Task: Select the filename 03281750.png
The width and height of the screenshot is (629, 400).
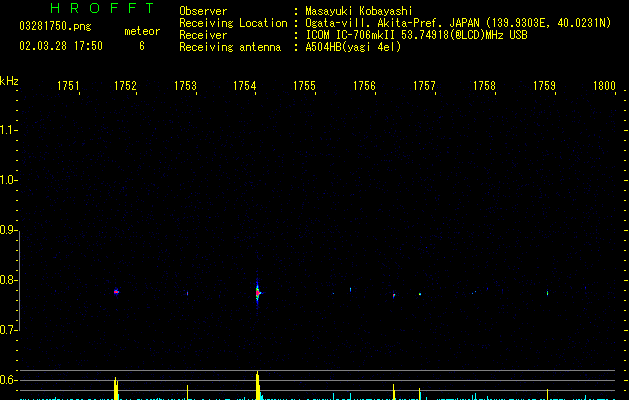Action: pyautogui.click(x=55, y=26)
